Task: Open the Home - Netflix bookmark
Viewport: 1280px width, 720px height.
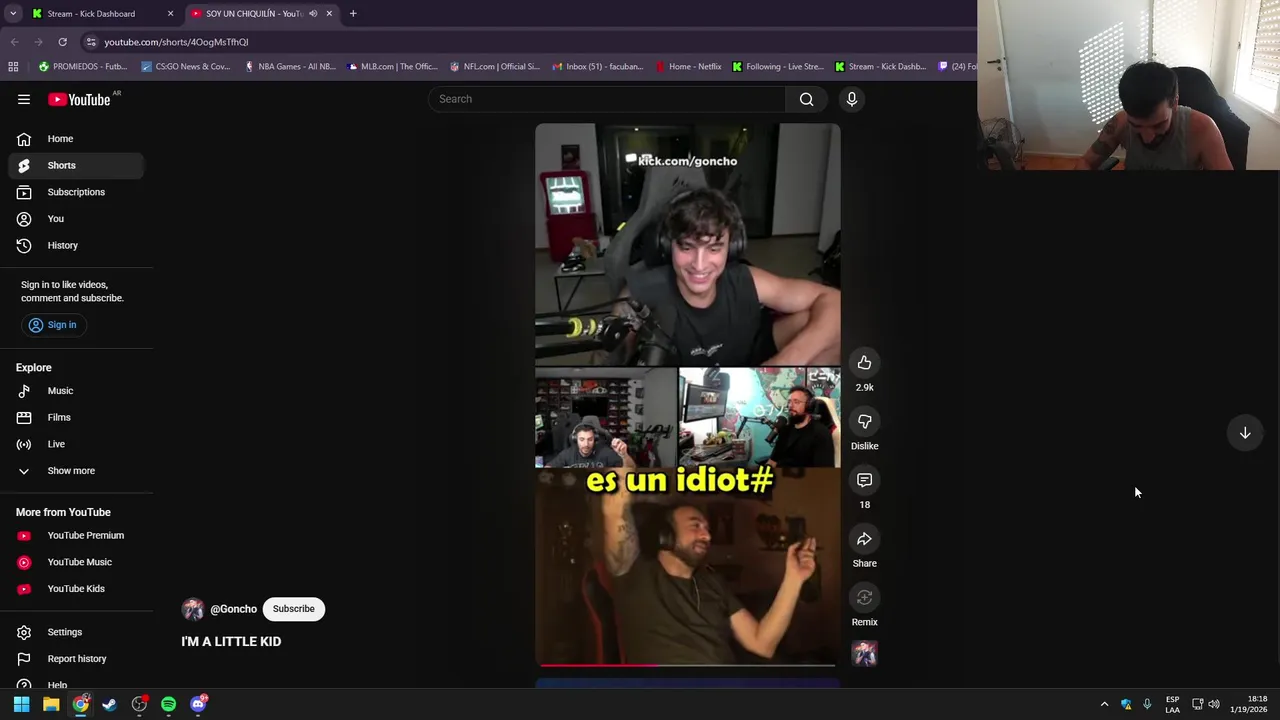Action: point(689,67)
